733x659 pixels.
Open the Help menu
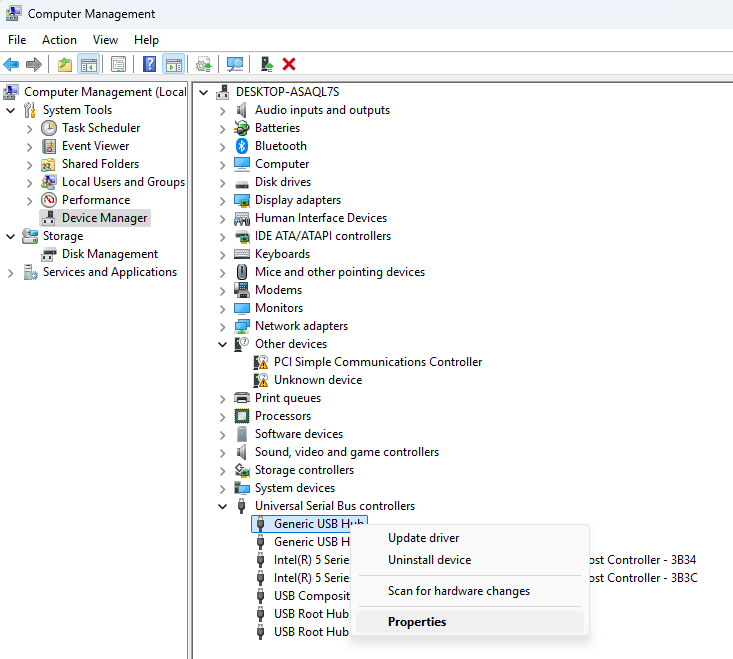(146, 40)
